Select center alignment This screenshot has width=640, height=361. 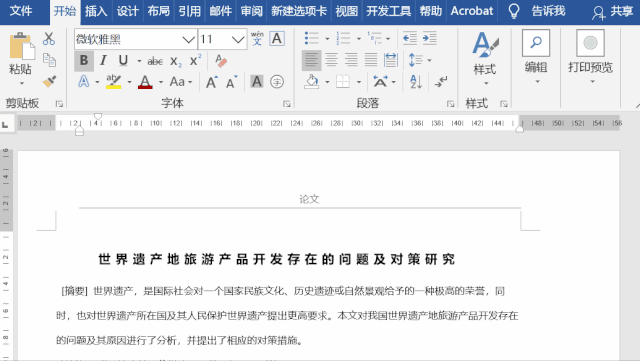(331, 60)
